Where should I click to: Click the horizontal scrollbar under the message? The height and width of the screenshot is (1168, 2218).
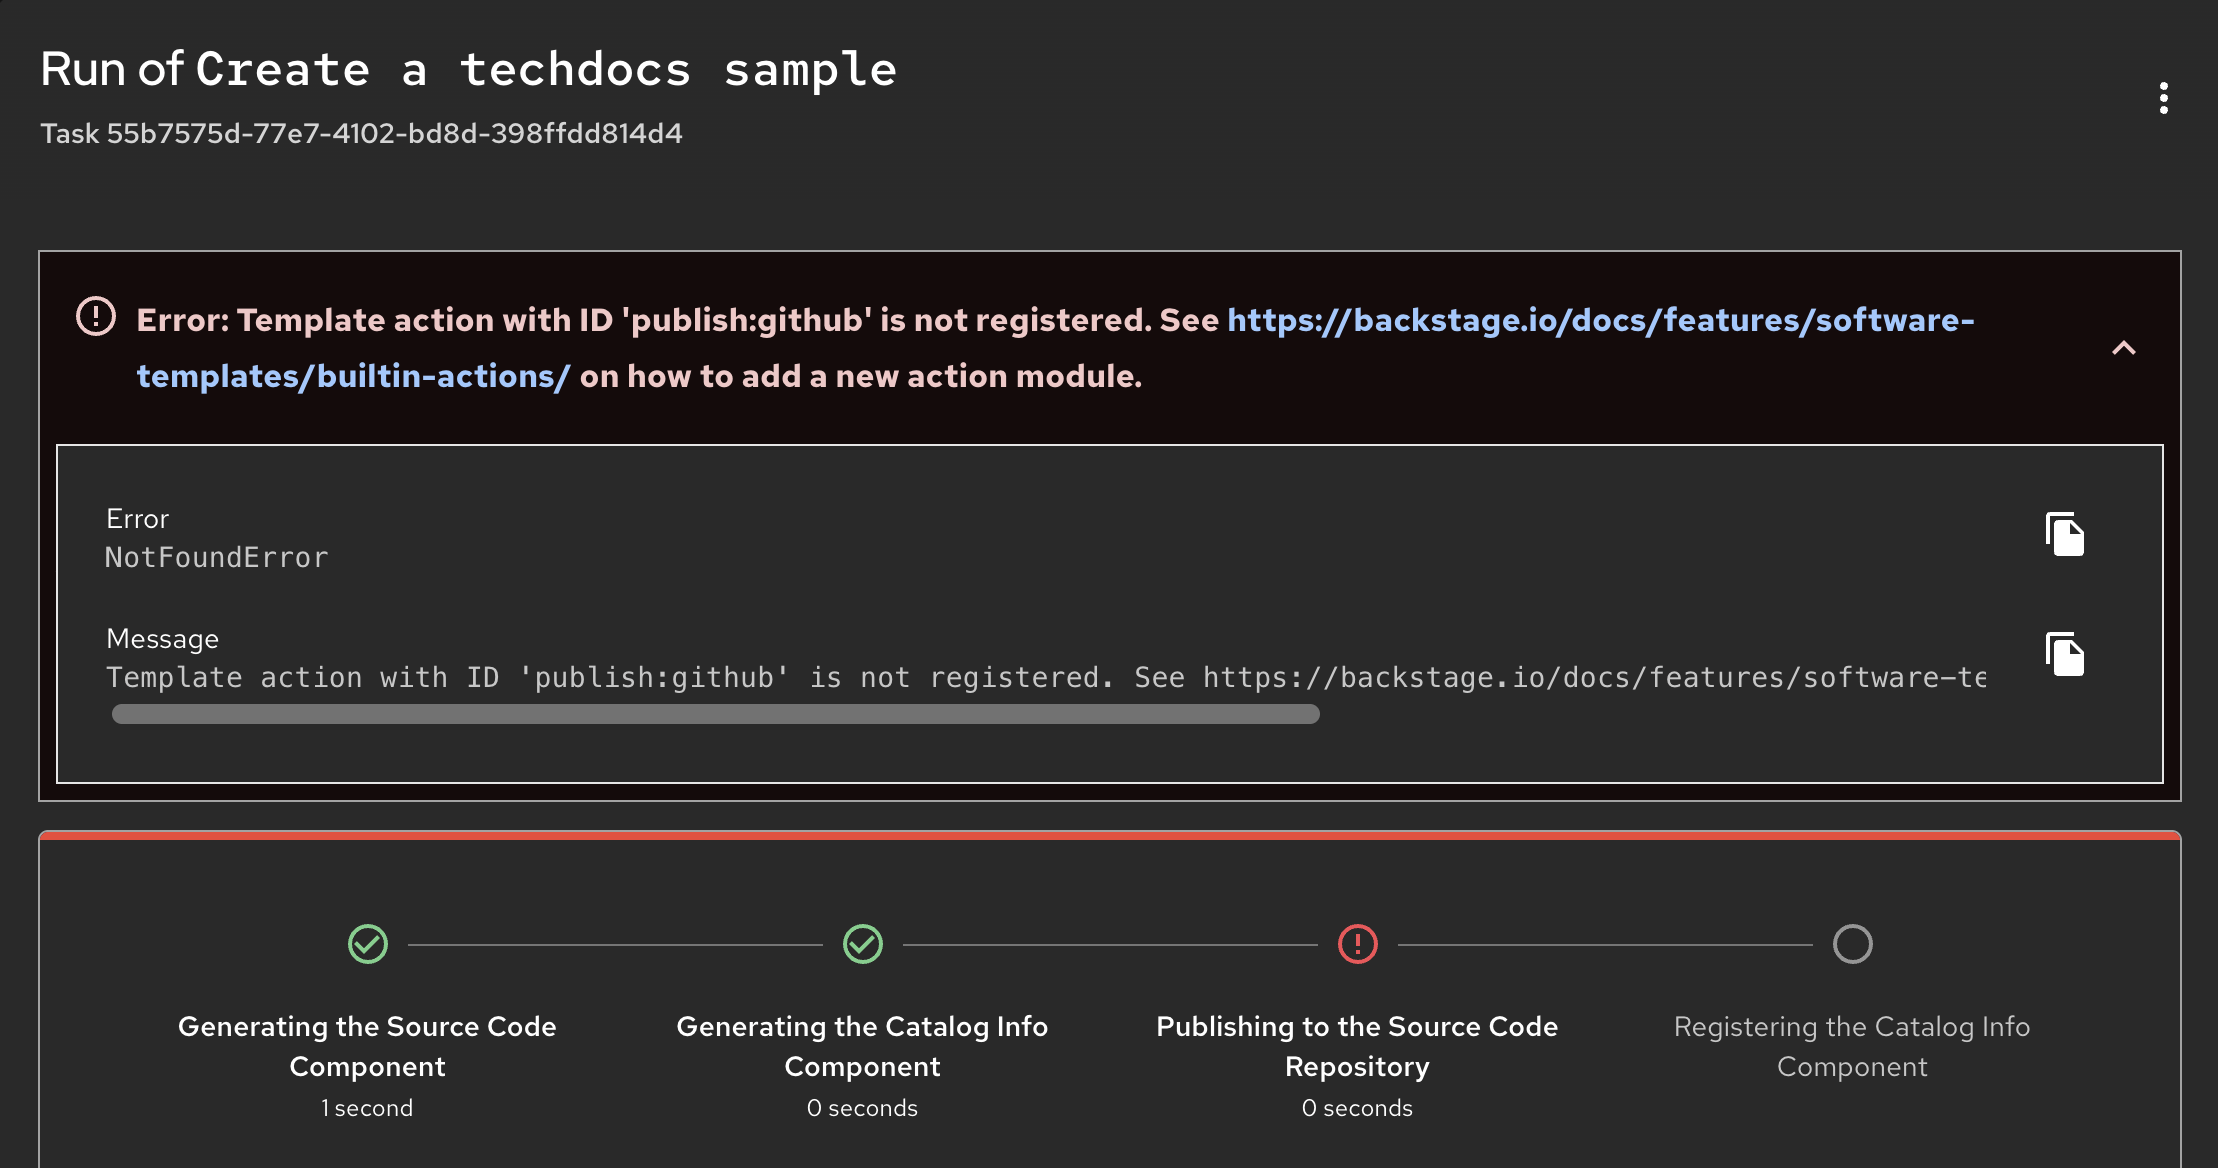(x=716, y=714)
